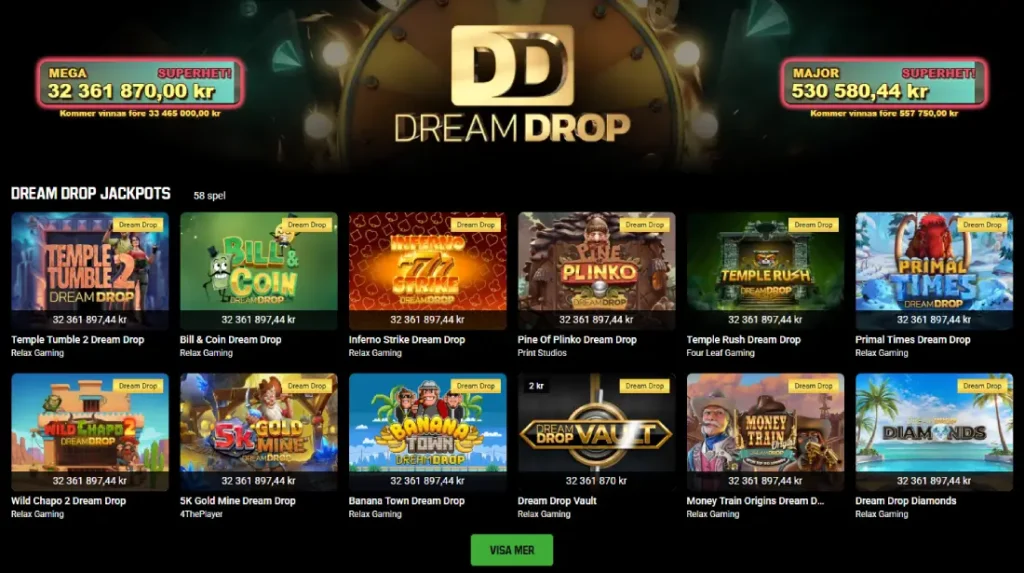The height and width of the screenshot is (573, 1024).
Task: Select the Dream Drop Diamonds game tile
Action: click(x=934, y=432)
